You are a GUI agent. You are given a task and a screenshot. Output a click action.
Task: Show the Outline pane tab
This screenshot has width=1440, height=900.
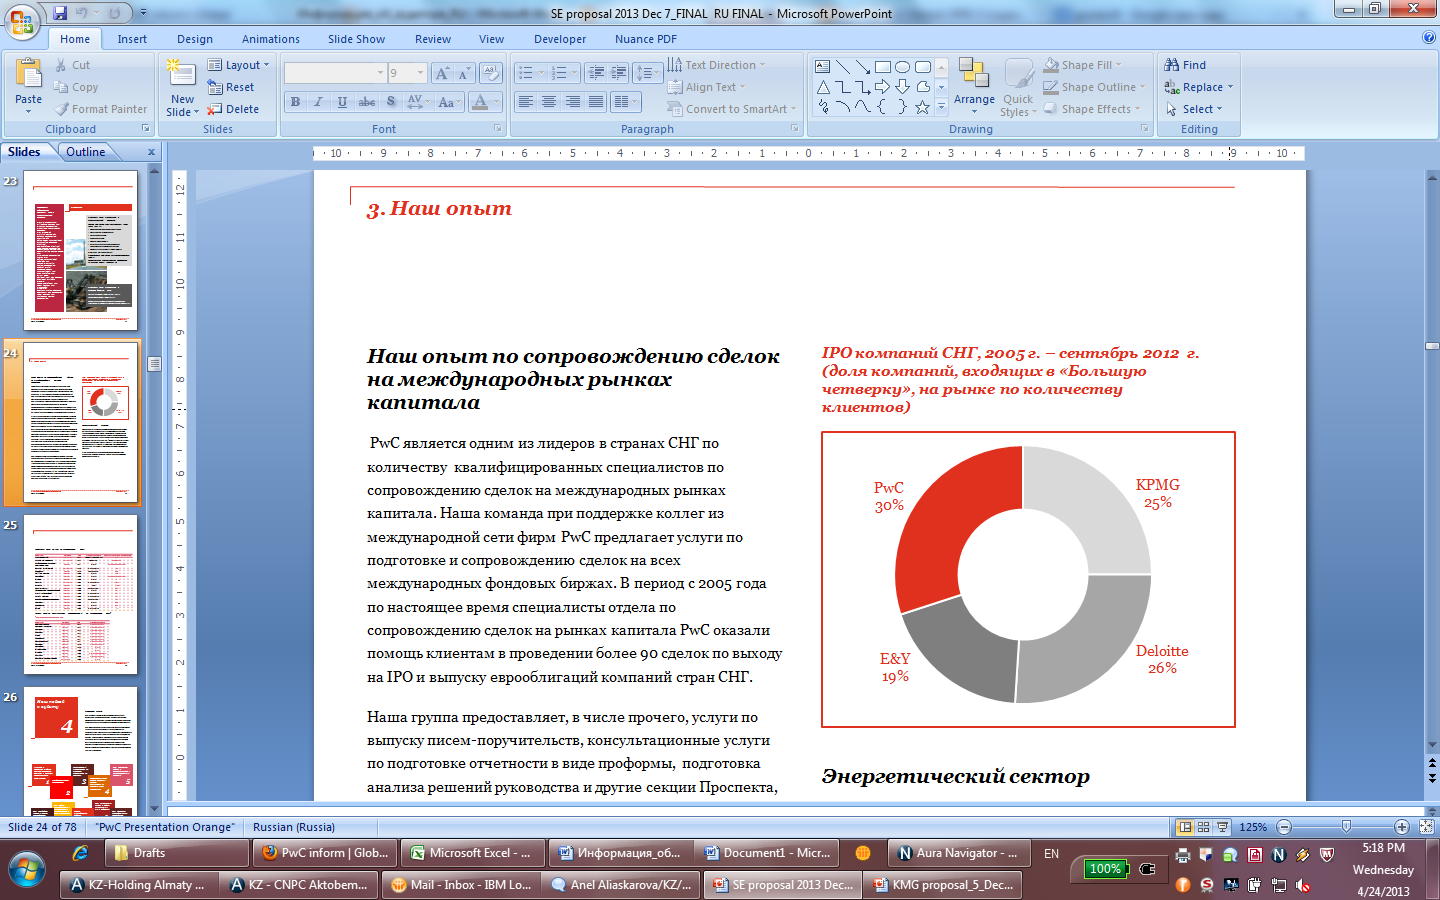click(x=86, y=152)
